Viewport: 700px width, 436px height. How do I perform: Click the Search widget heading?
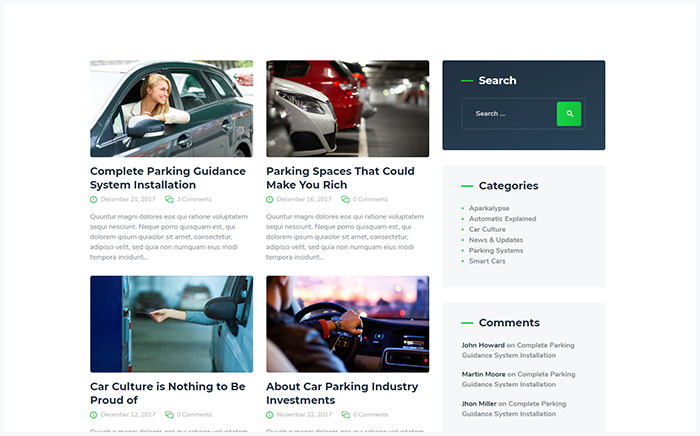click(x=497, y=80)
